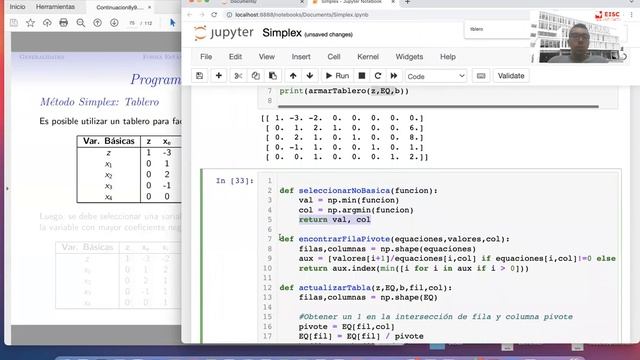Image resolution: width=640 pixels, height=360 pixels.
Task: Open the cell type Code dropdown
Action: 436,76
